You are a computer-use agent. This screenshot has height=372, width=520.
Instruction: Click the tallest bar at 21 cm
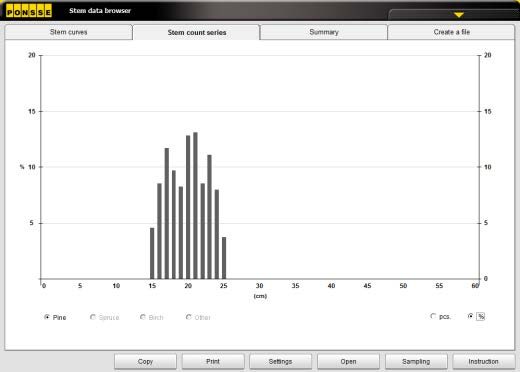click(195, 206)
